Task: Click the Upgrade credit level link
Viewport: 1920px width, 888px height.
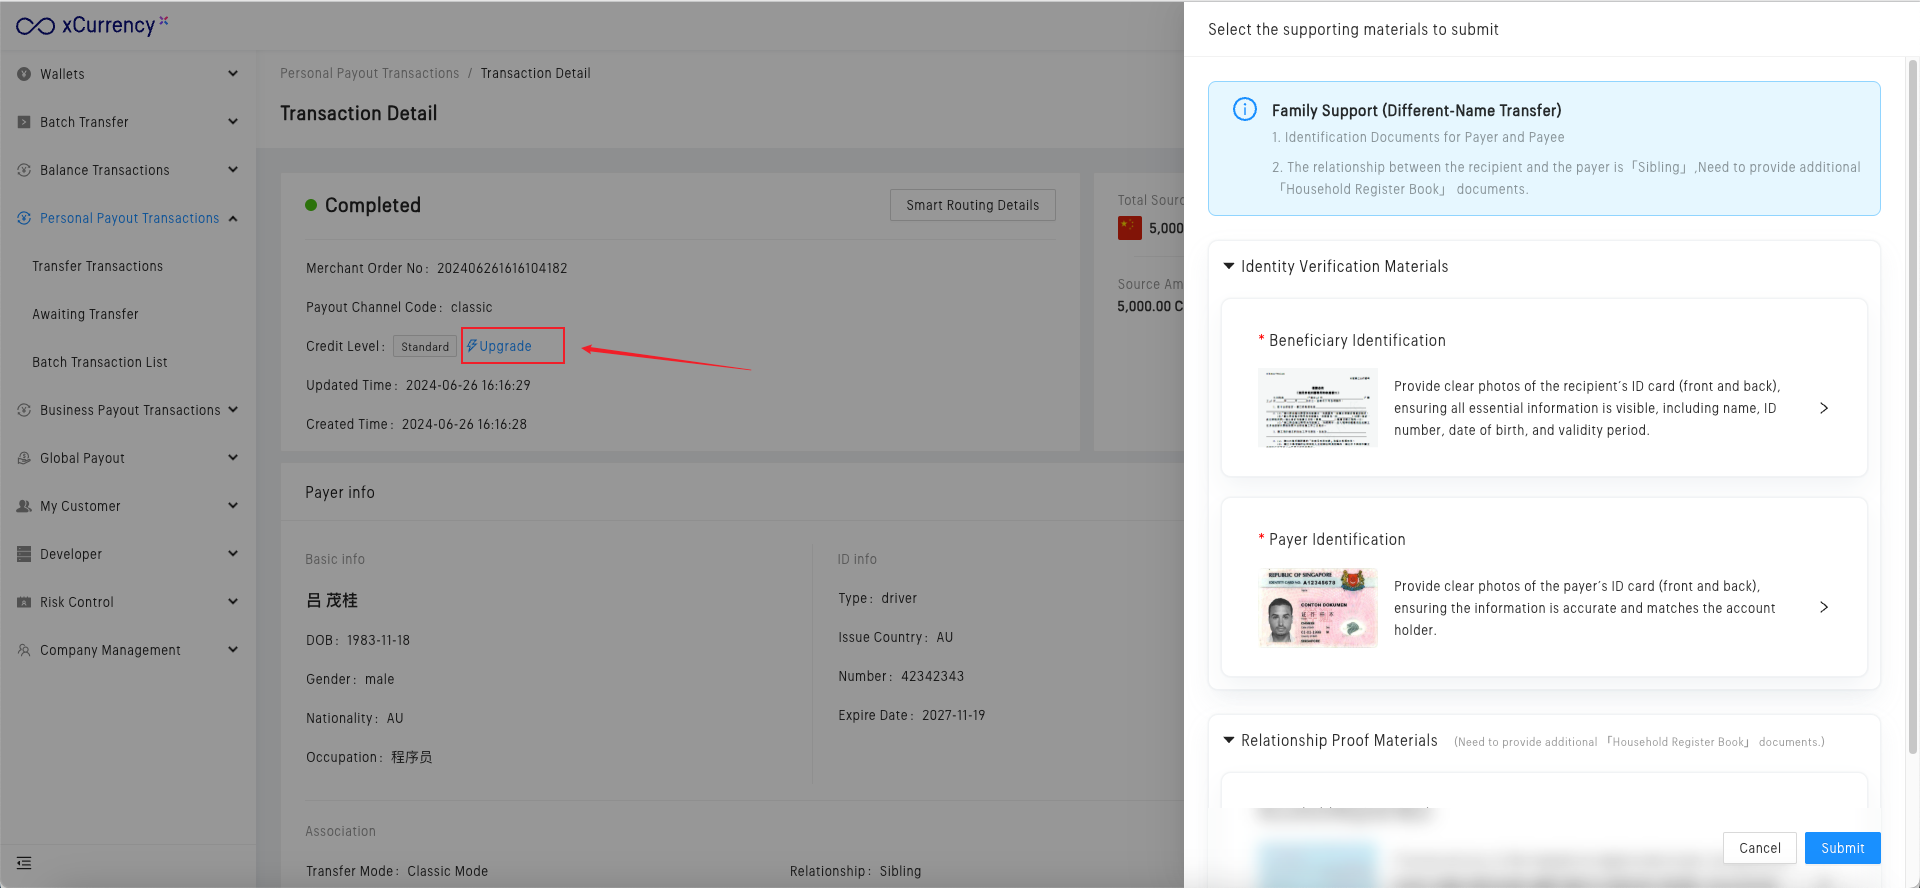Action: [x=499, y=346]
